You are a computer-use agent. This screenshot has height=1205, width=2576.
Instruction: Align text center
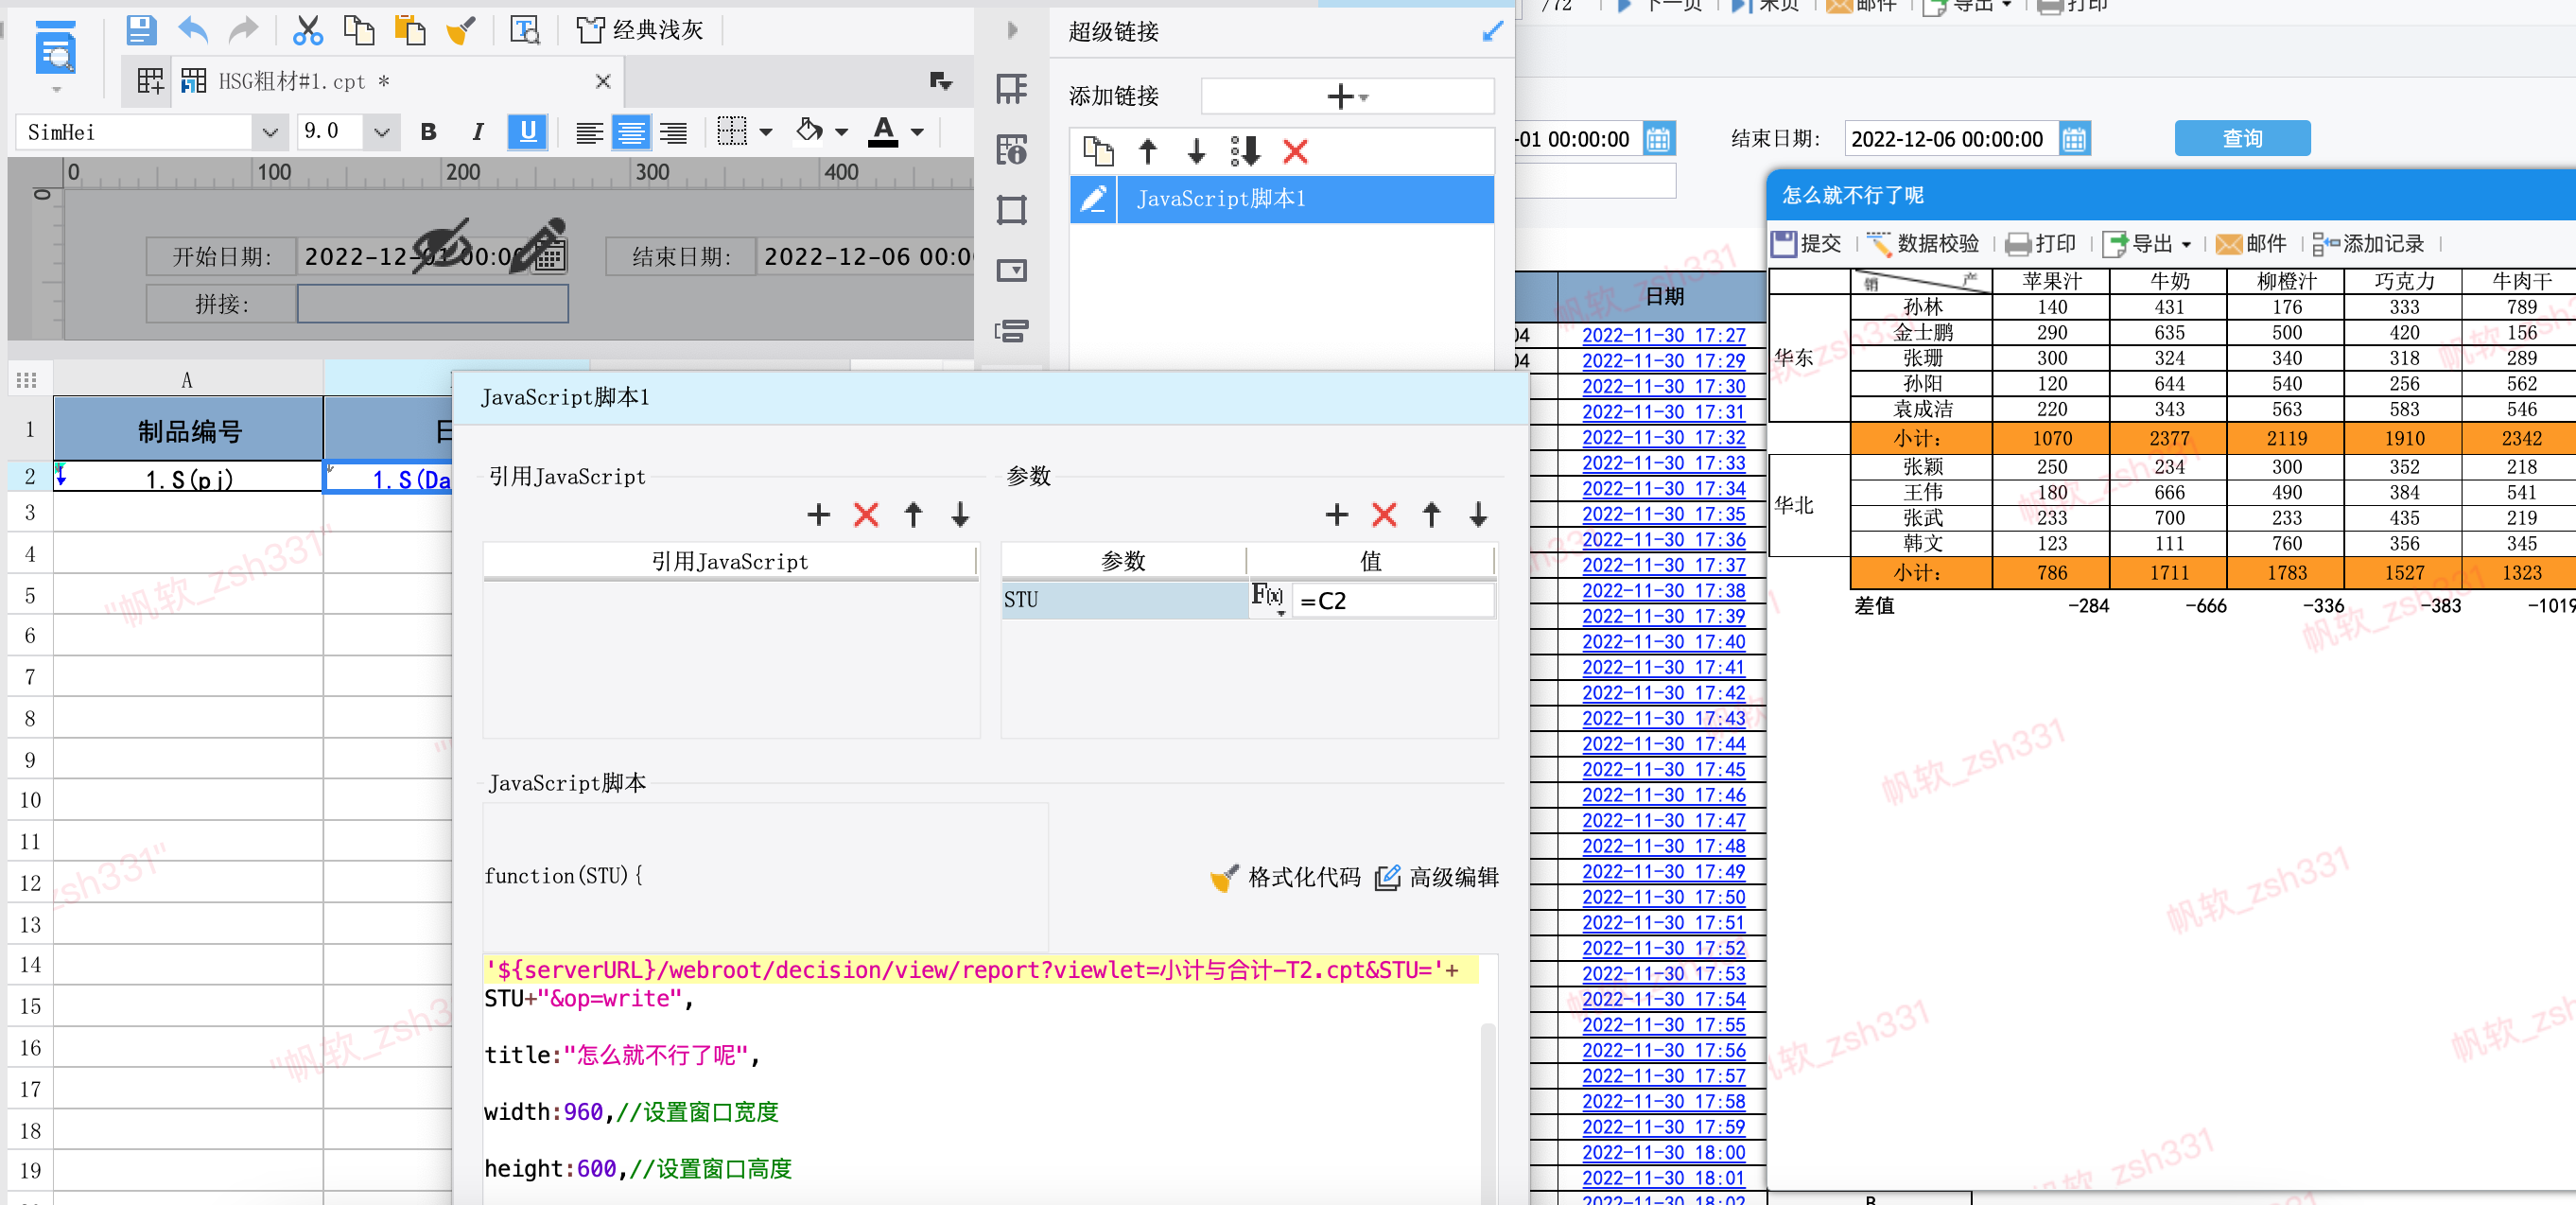631,132
